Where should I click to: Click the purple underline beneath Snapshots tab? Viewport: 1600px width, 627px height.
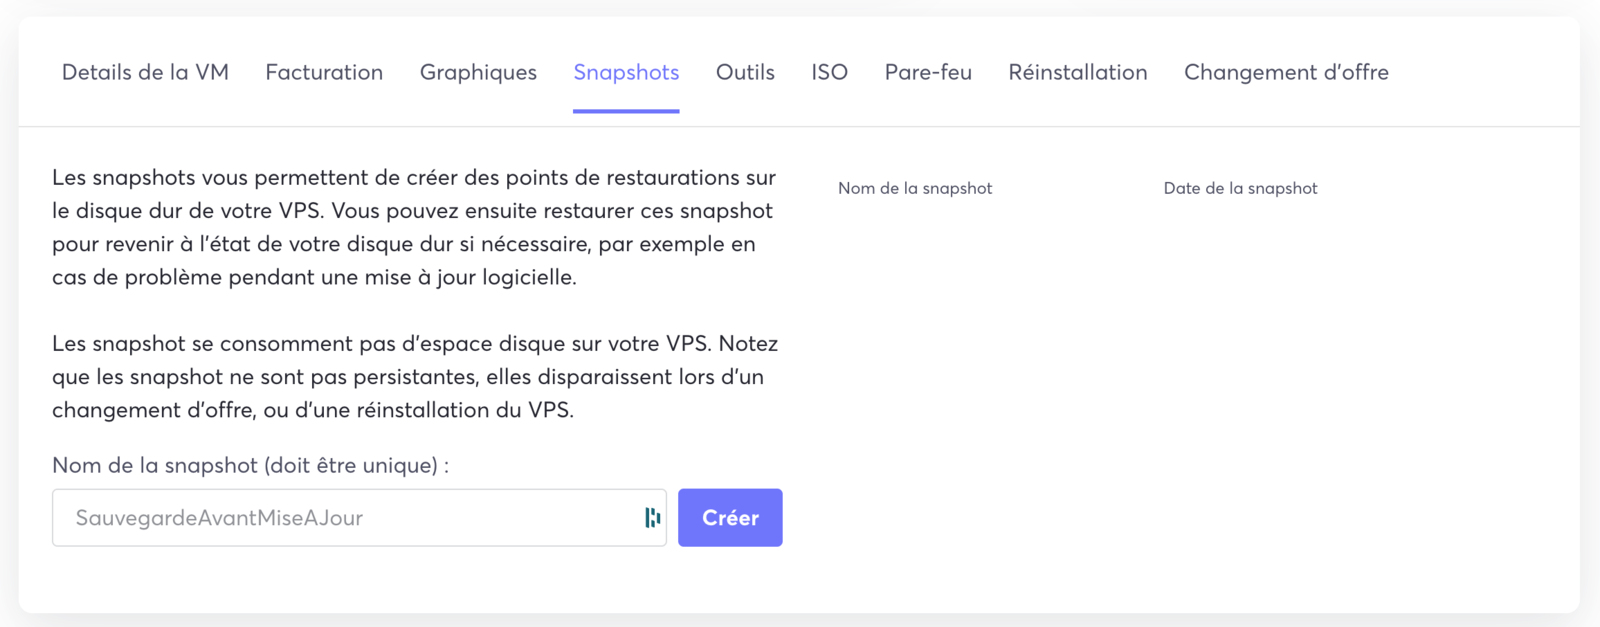click(626, 111)
